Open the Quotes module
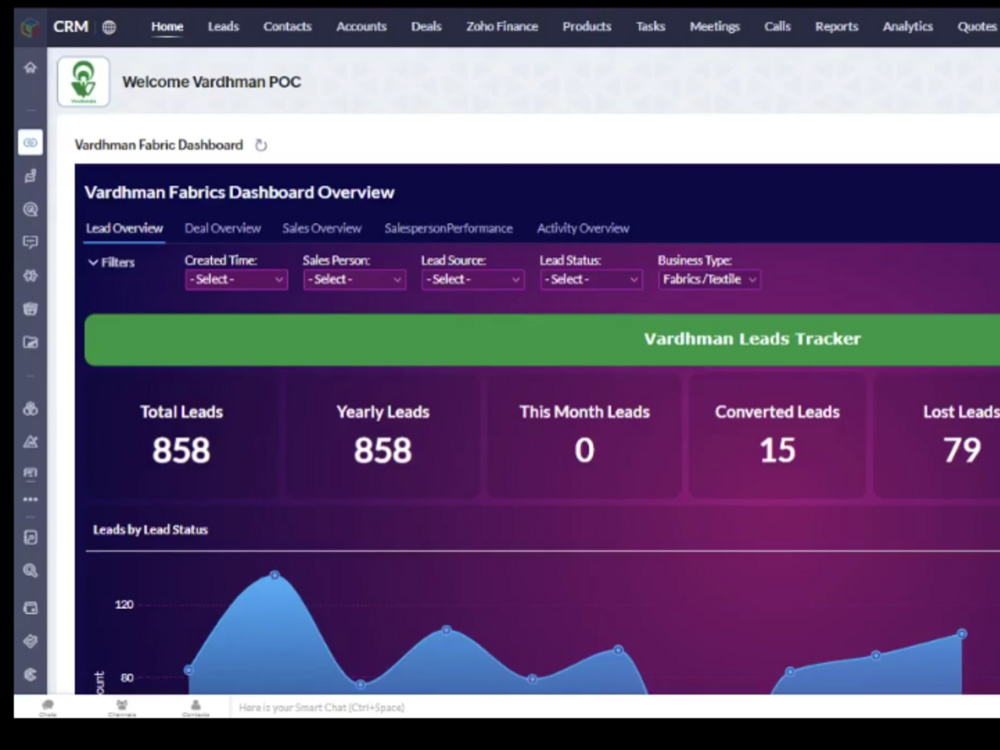 pos(977,27)
